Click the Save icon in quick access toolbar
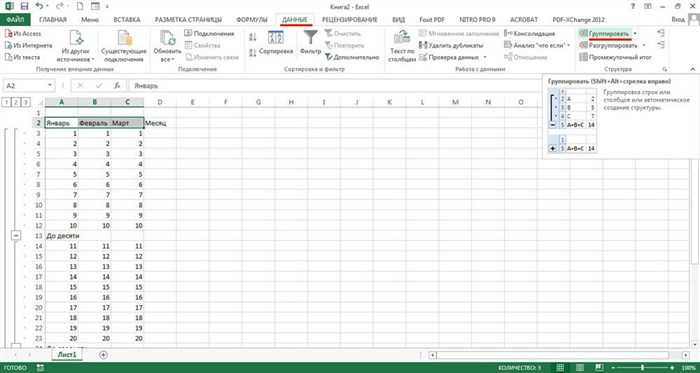This screenshot has height=373, width=700. (x=24, y=6)
